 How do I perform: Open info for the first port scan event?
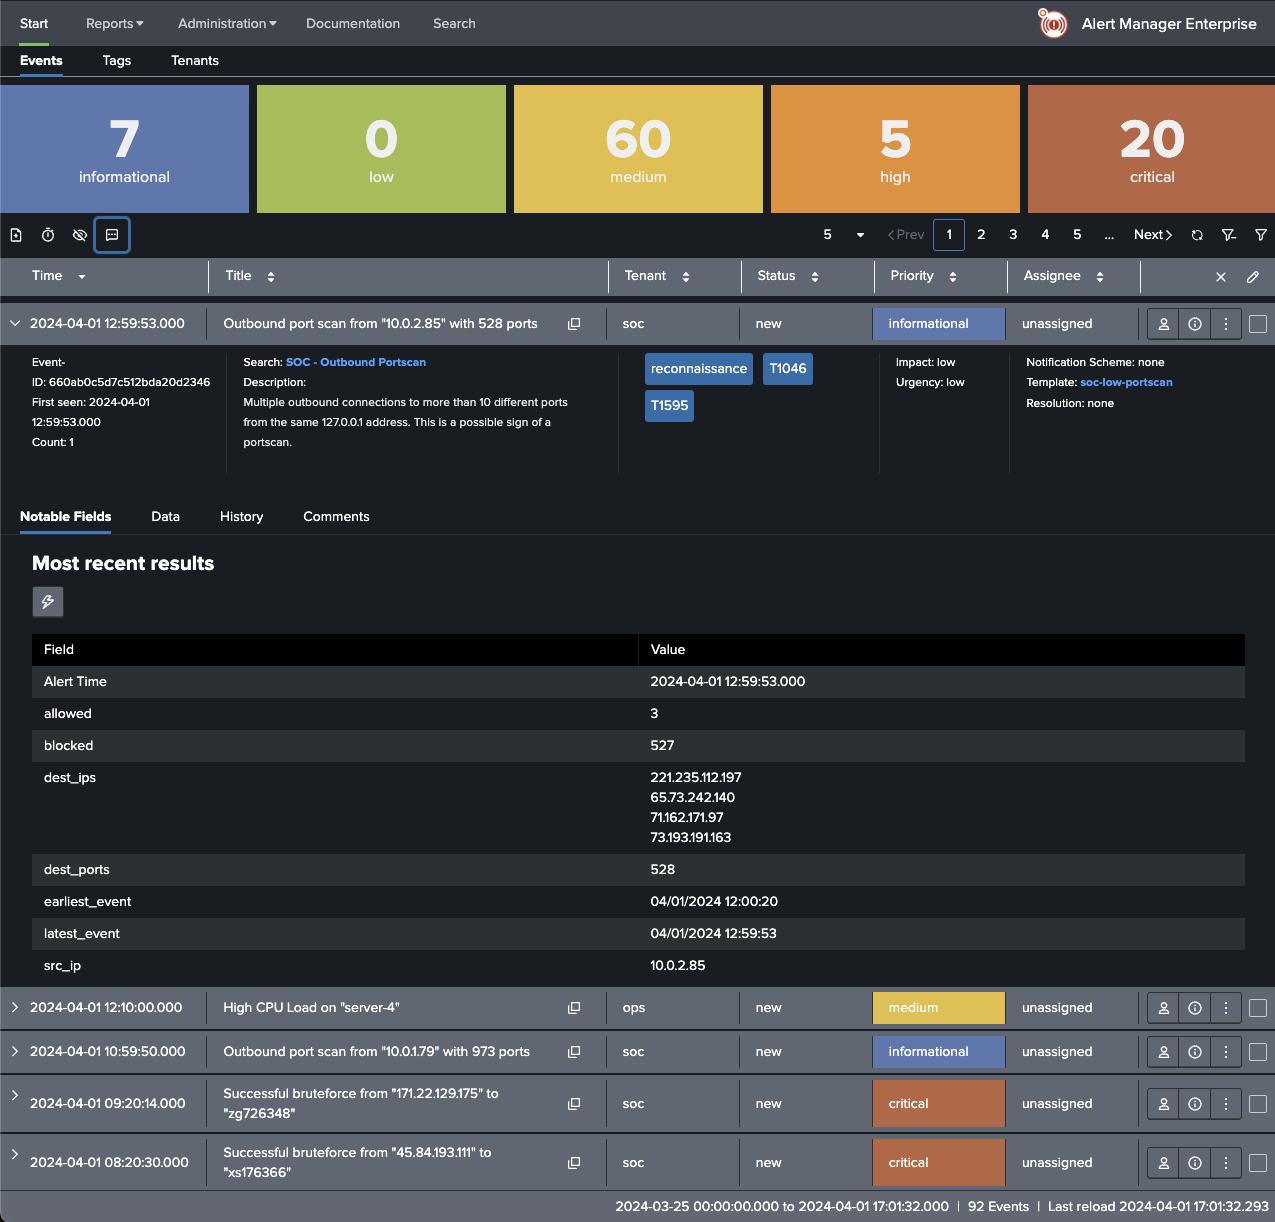click(x=1195, y=324)
